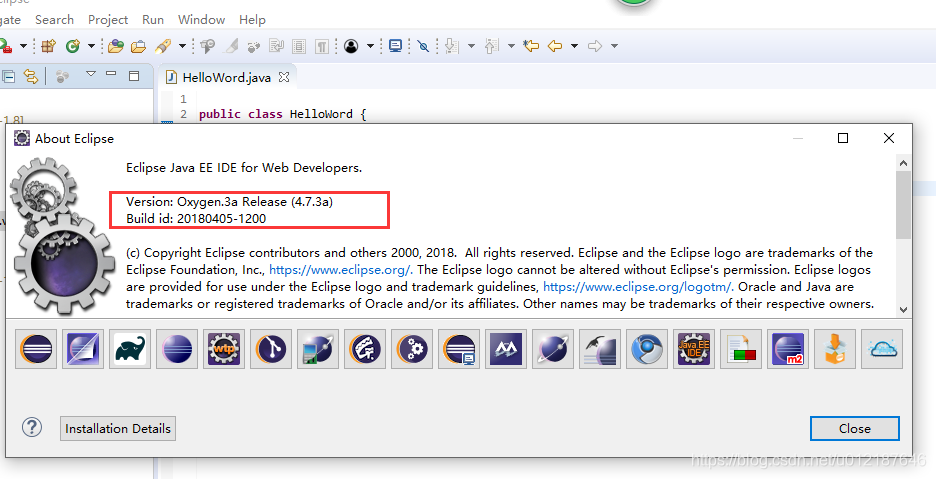Toggle Link with Editor in side panel
The height and width of the screenshot is (479, 936).
(30, 76)
